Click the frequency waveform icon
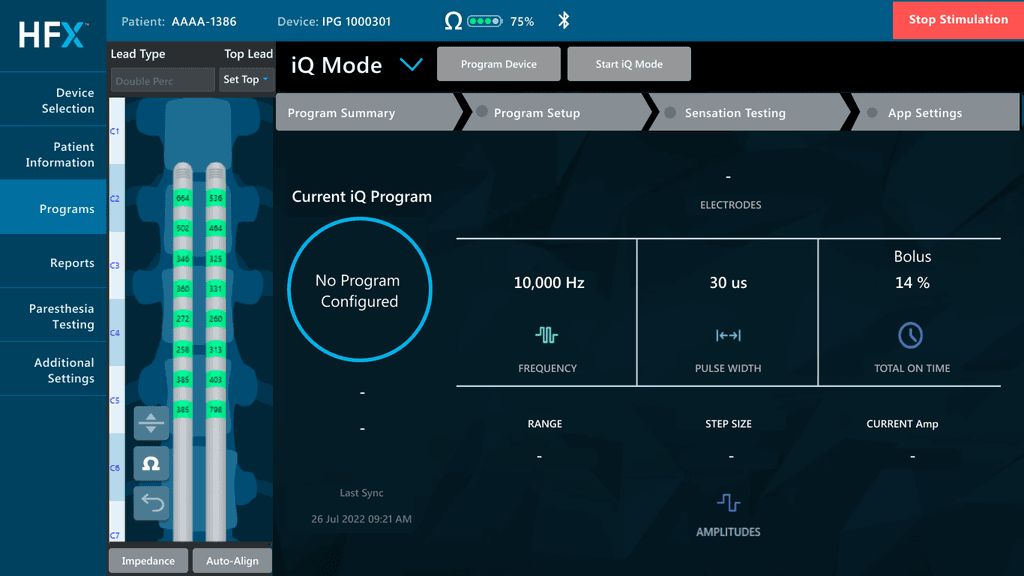This screenshot has width=1024, height=576. point(547,335)
